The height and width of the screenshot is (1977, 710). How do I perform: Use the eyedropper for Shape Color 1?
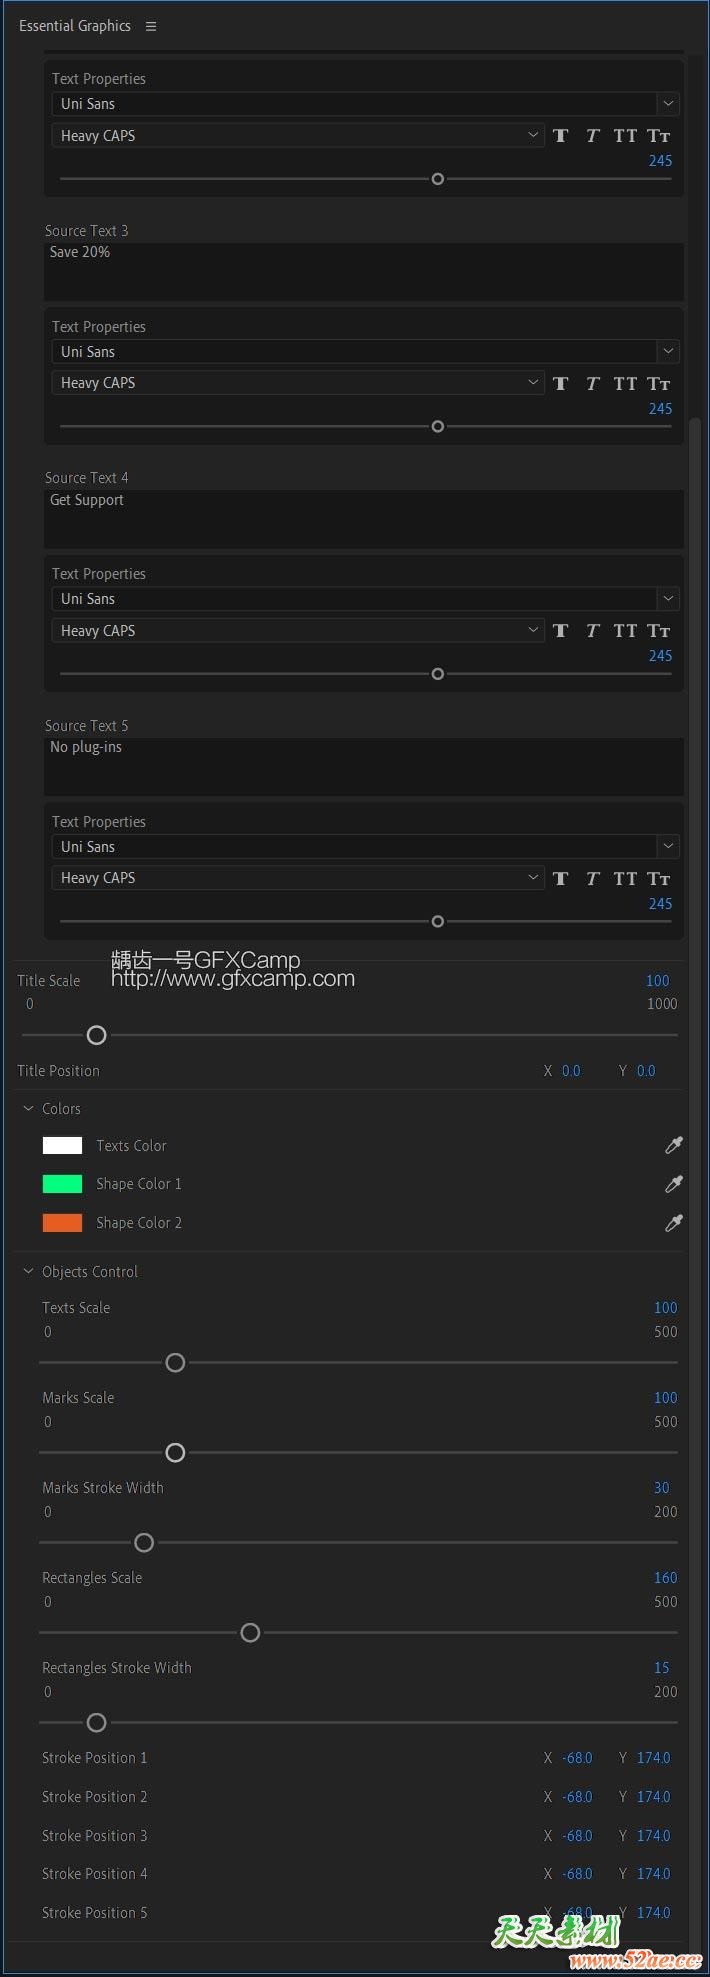(x=674, y=1184)
